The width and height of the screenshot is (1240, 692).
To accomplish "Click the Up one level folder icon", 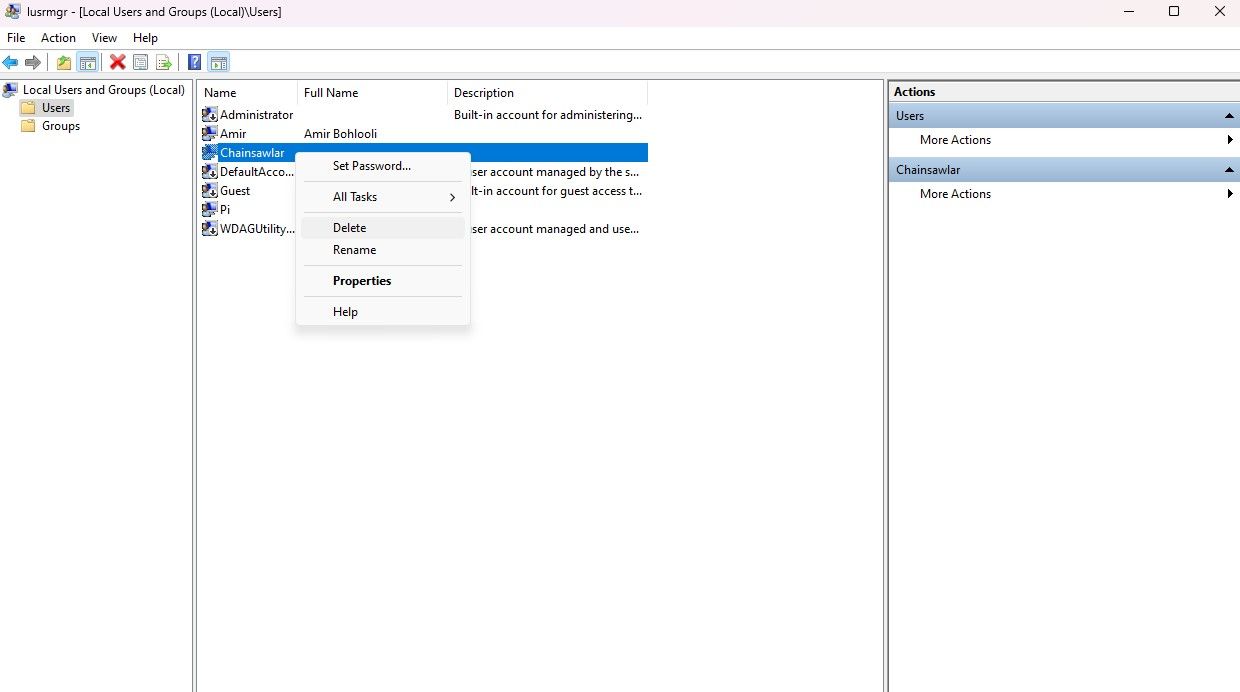I will click(63, 62).
